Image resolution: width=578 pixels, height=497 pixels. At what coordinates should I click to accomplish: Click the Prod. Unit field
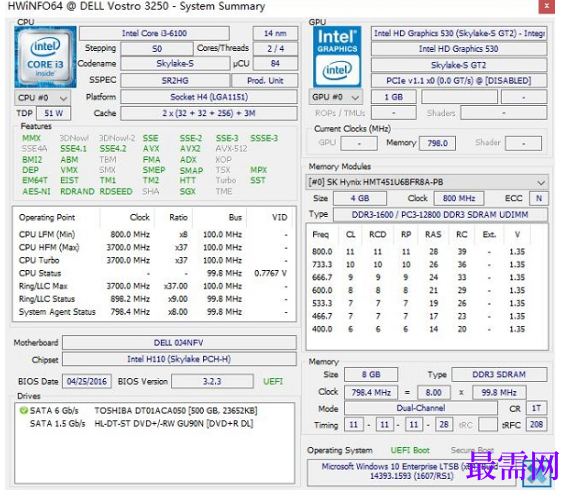tap(265, 81)
